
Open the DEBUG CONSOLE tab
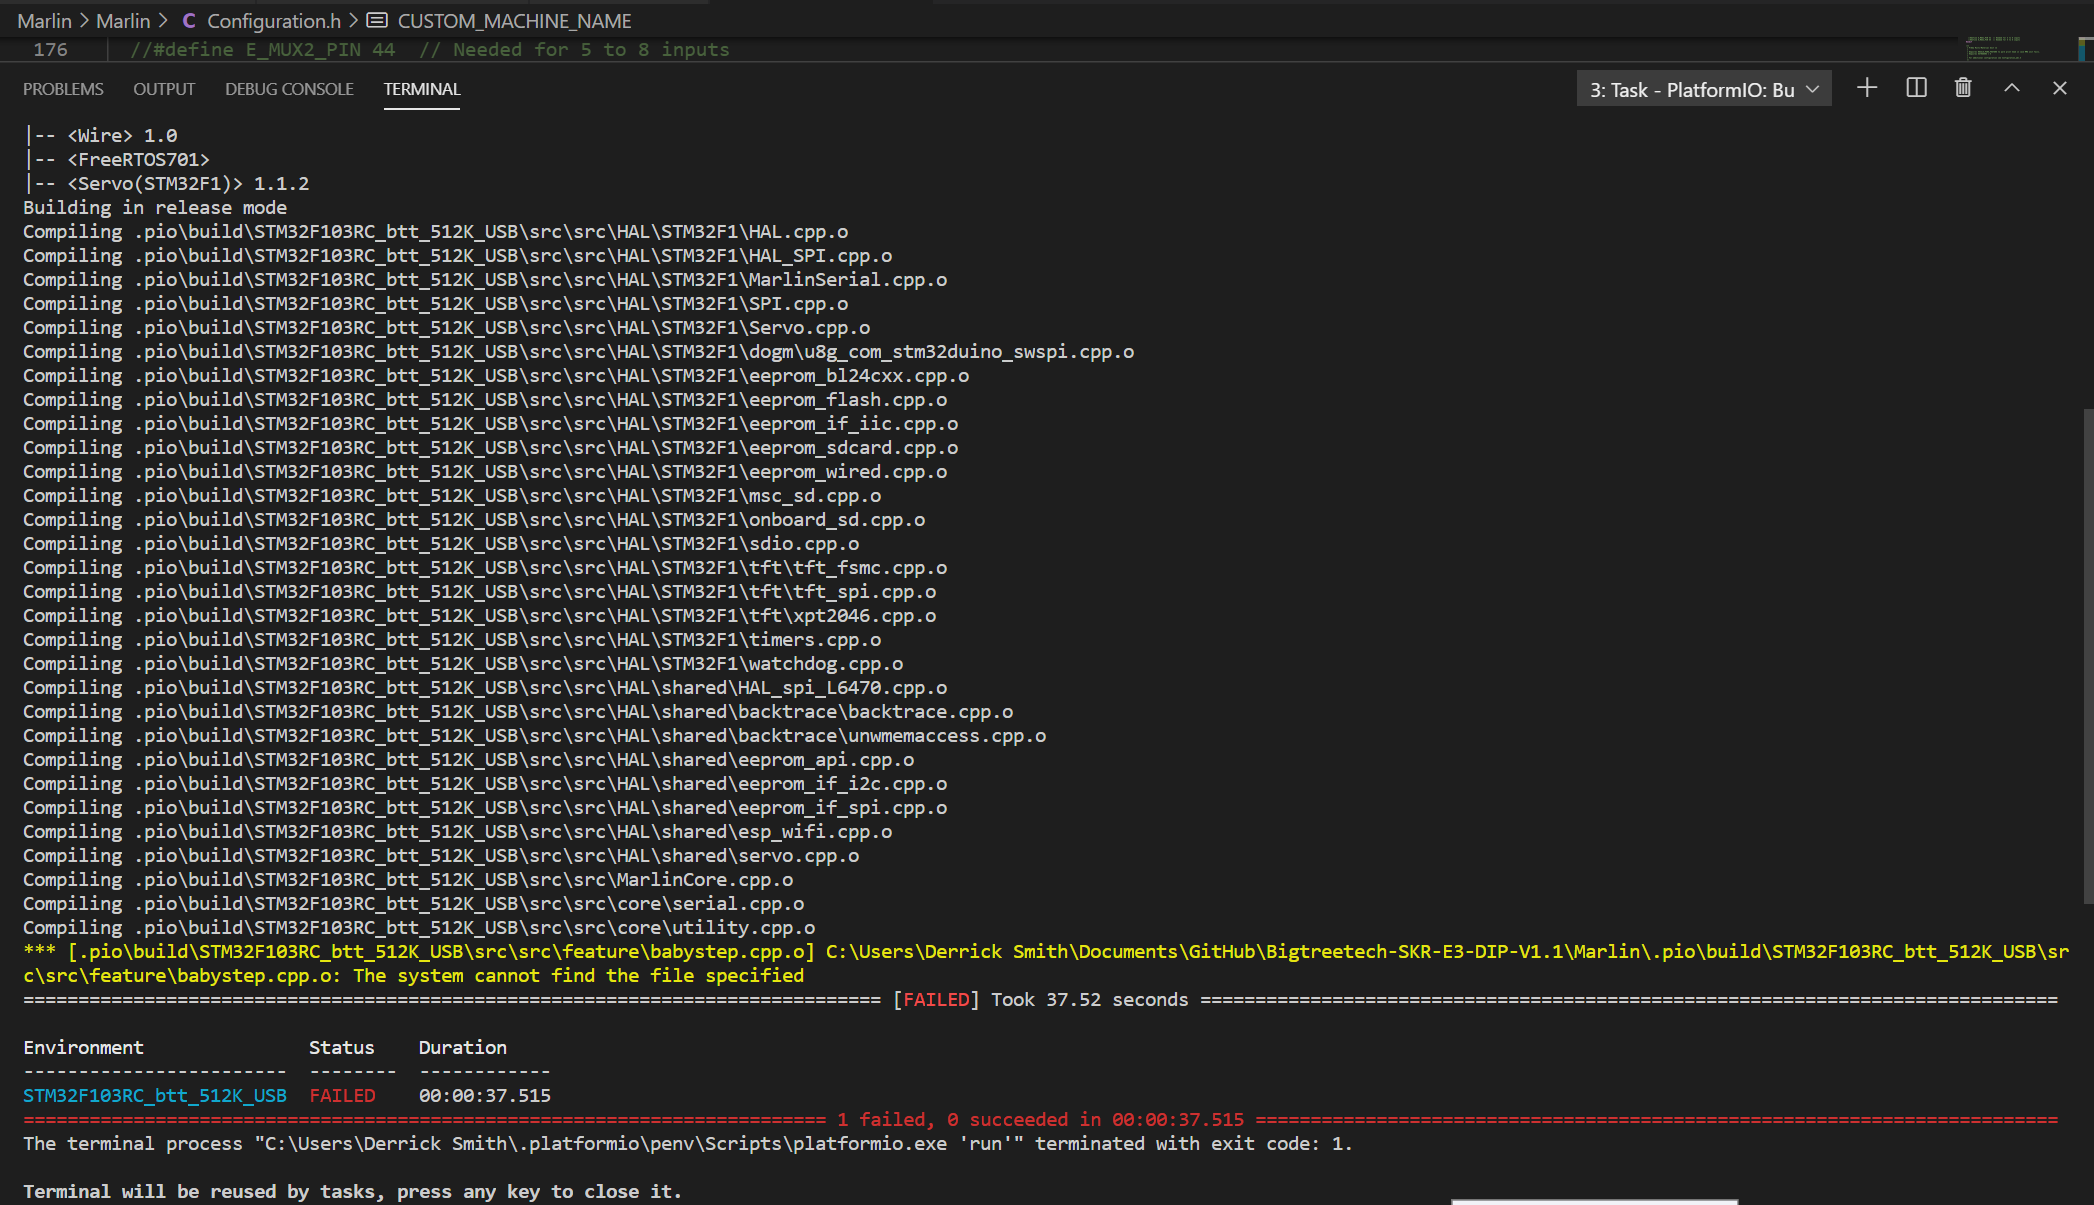[289, 89]
